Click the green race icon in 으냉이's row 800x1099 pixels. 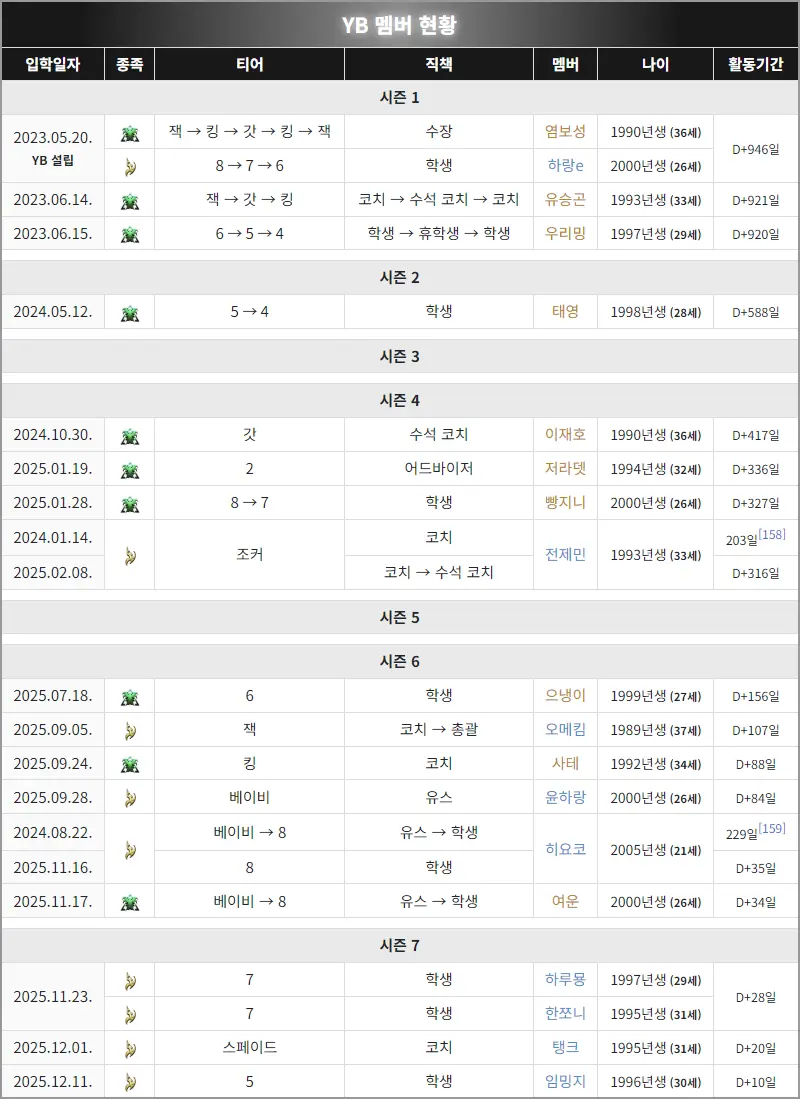pyautogui.click(x=130, y=697)
